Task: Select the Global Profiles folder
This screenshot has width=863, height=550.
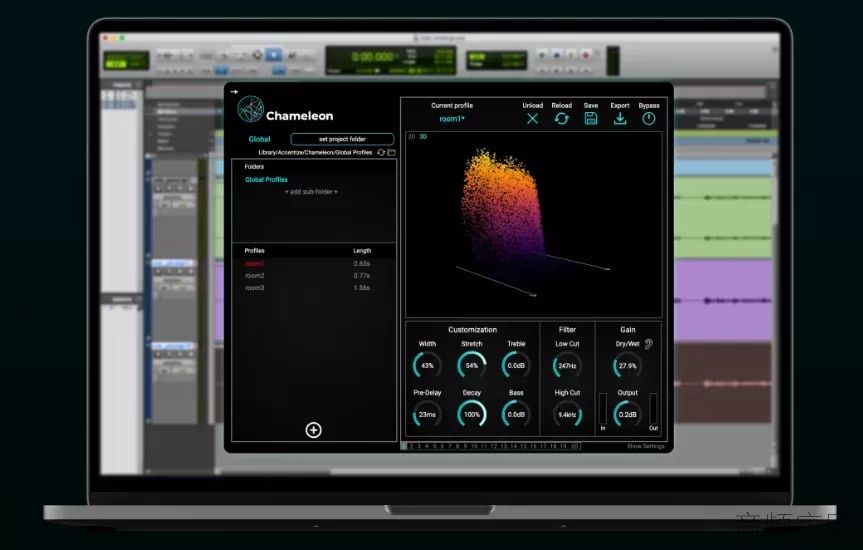Action: (x=266, y=179)
